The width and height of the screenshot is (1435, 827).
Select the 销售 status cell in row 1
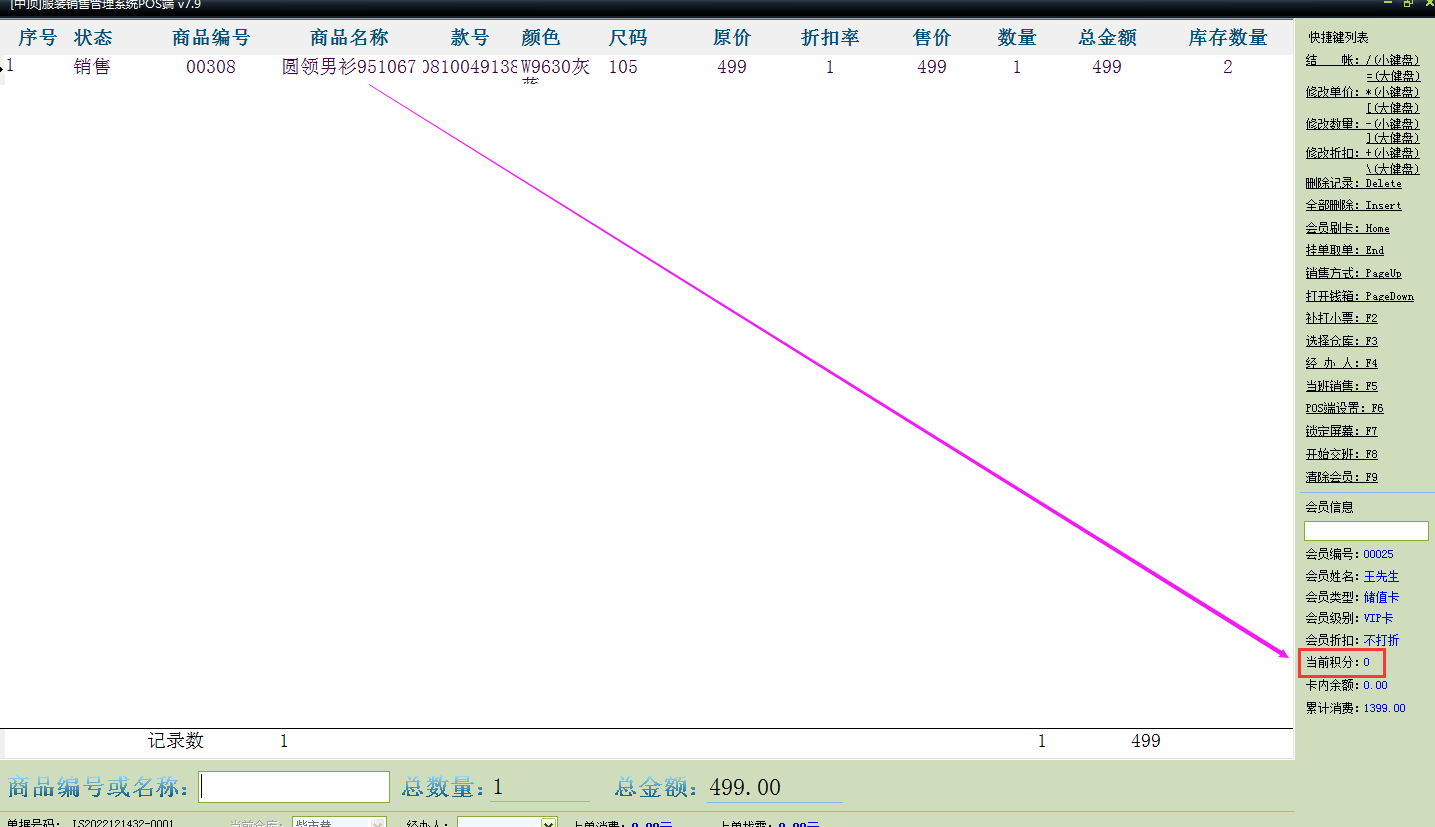click(x=93, y=67)
